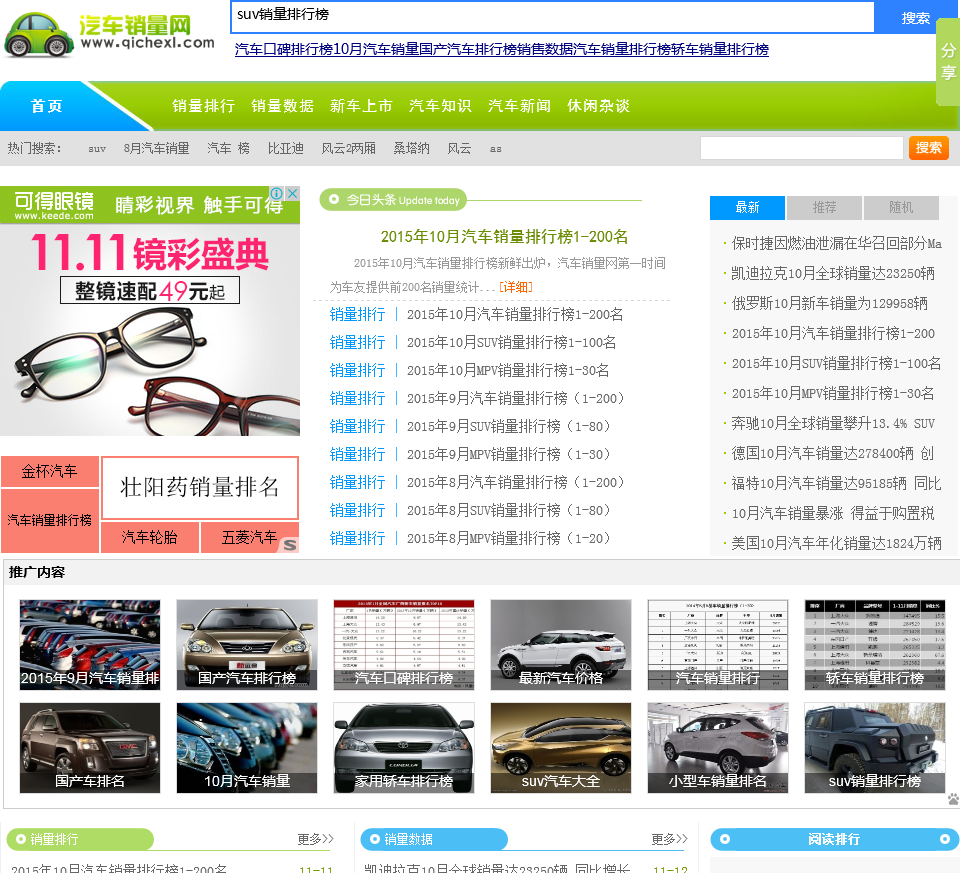The width and height of the screenshot is (960, 873).
Task: Open 2015年8月汽车销量排行榜（1-200）
Action: 516,482
